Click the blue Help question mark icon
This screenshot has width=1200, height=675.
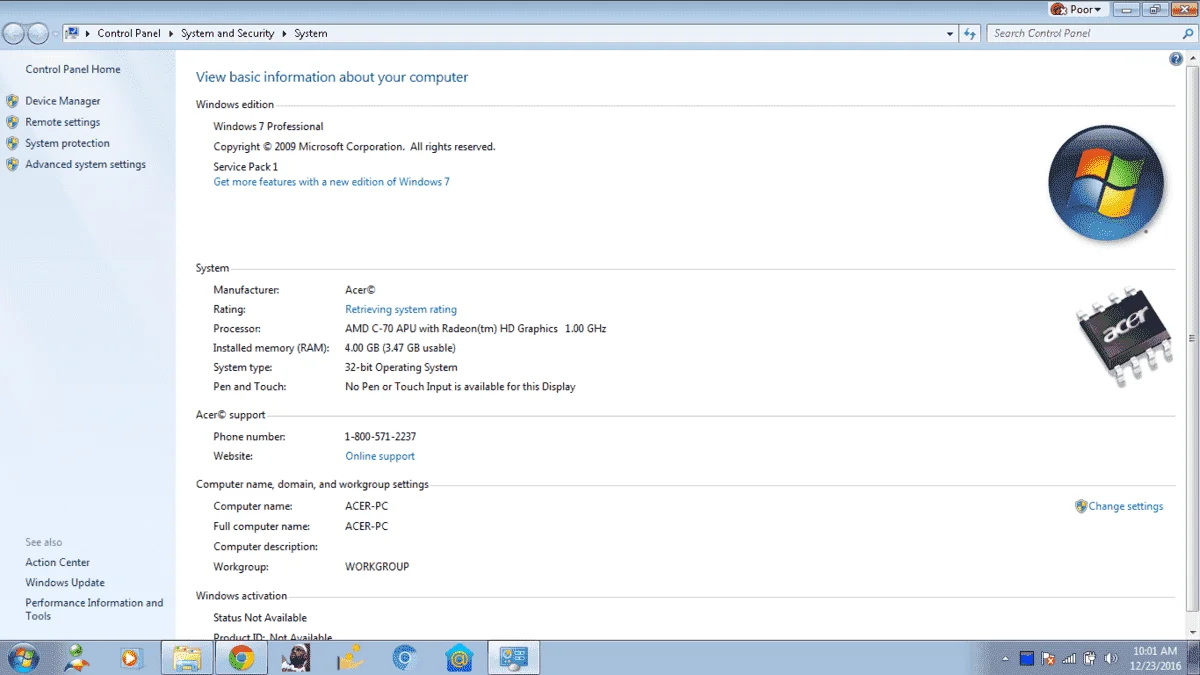[x=1176, y=59]
